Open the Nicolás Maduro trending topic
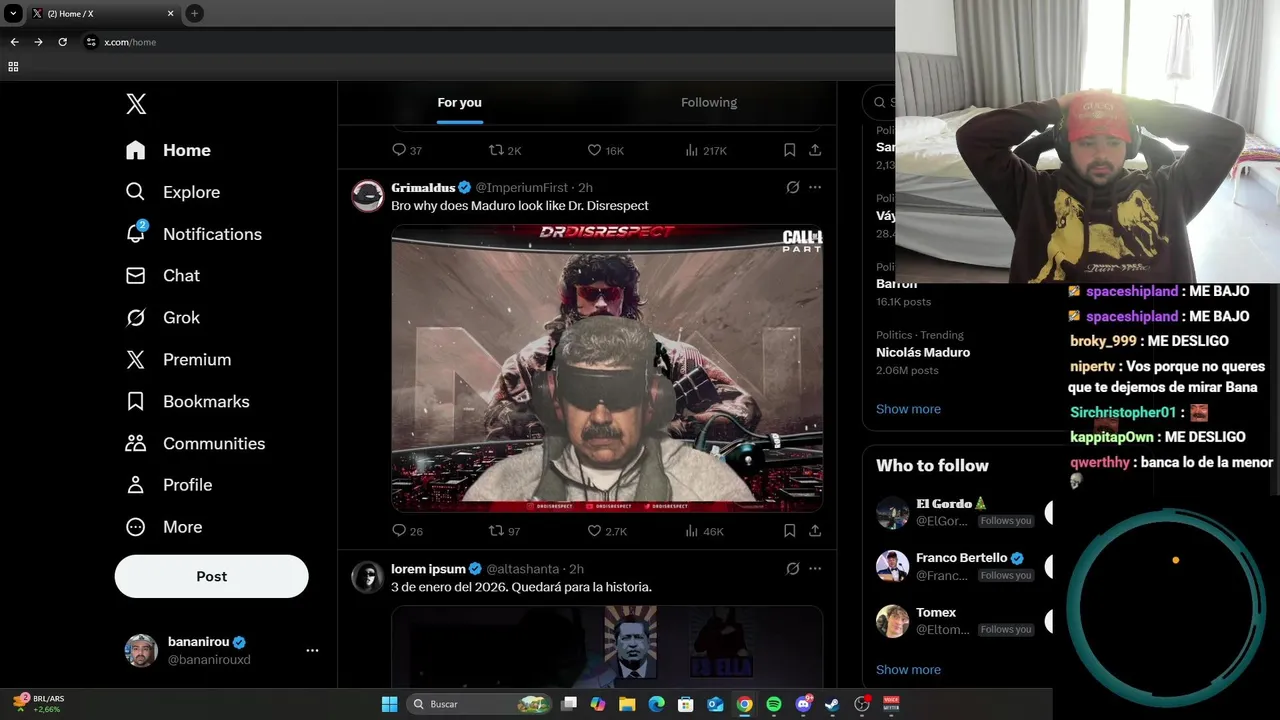The height and width of the screenshot is (720, 1280). [923, 352]
